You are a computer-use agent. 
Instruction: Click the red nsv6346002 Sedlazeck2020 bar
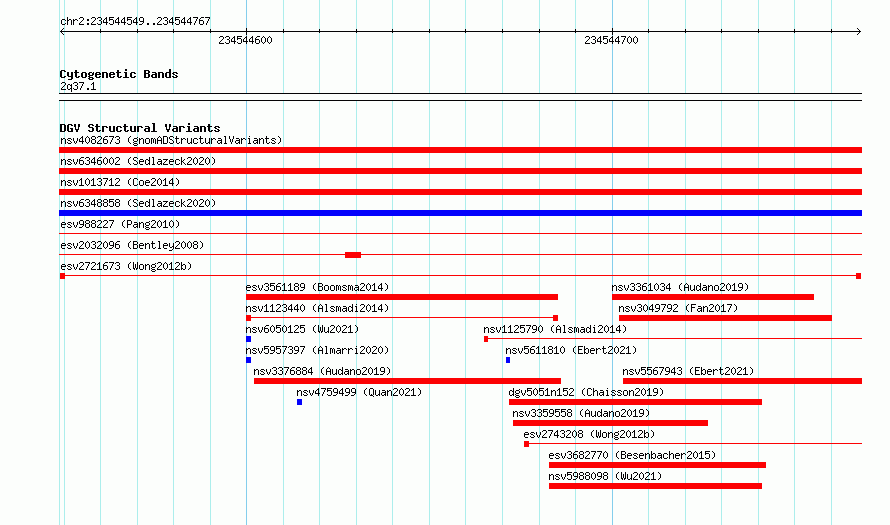(460, 171)
